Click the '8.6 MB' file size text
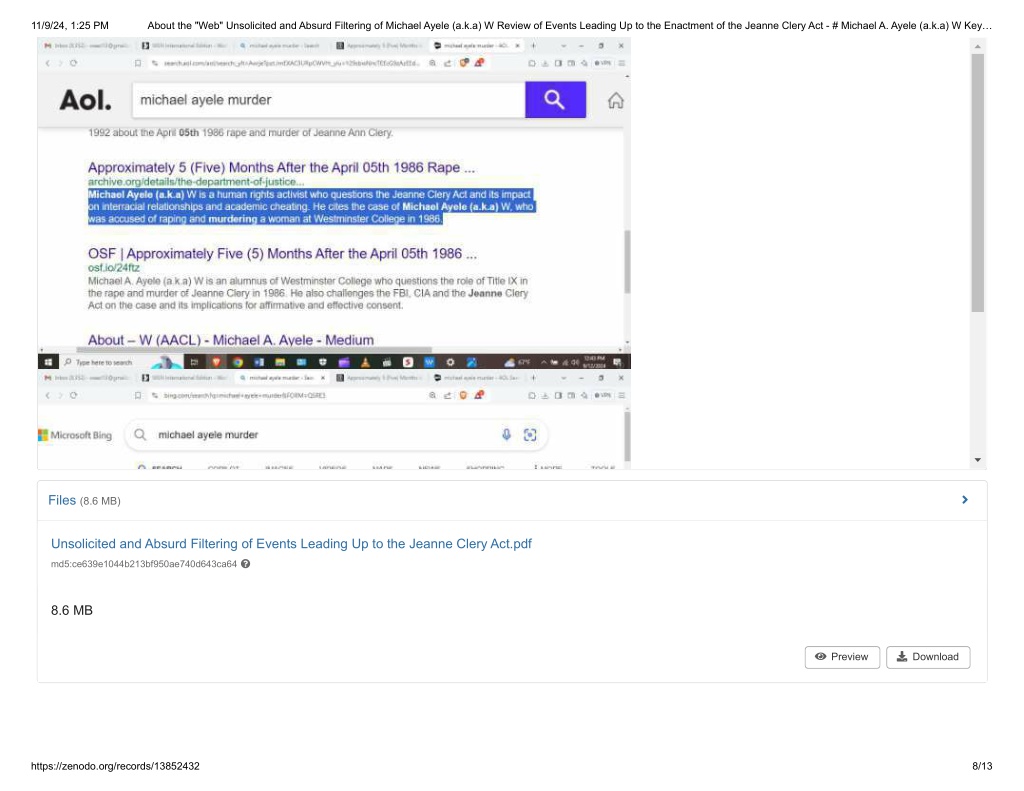The width and height of the screenshot is (1024, 791). [72, 610]
